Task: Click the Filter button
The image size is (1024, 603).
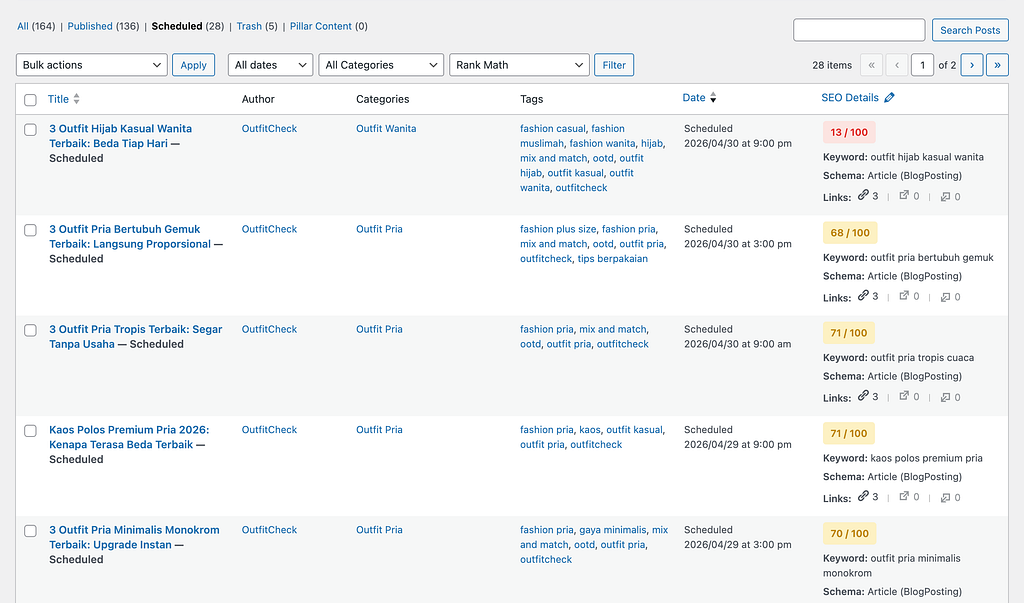Action: [x=614, y=65]
